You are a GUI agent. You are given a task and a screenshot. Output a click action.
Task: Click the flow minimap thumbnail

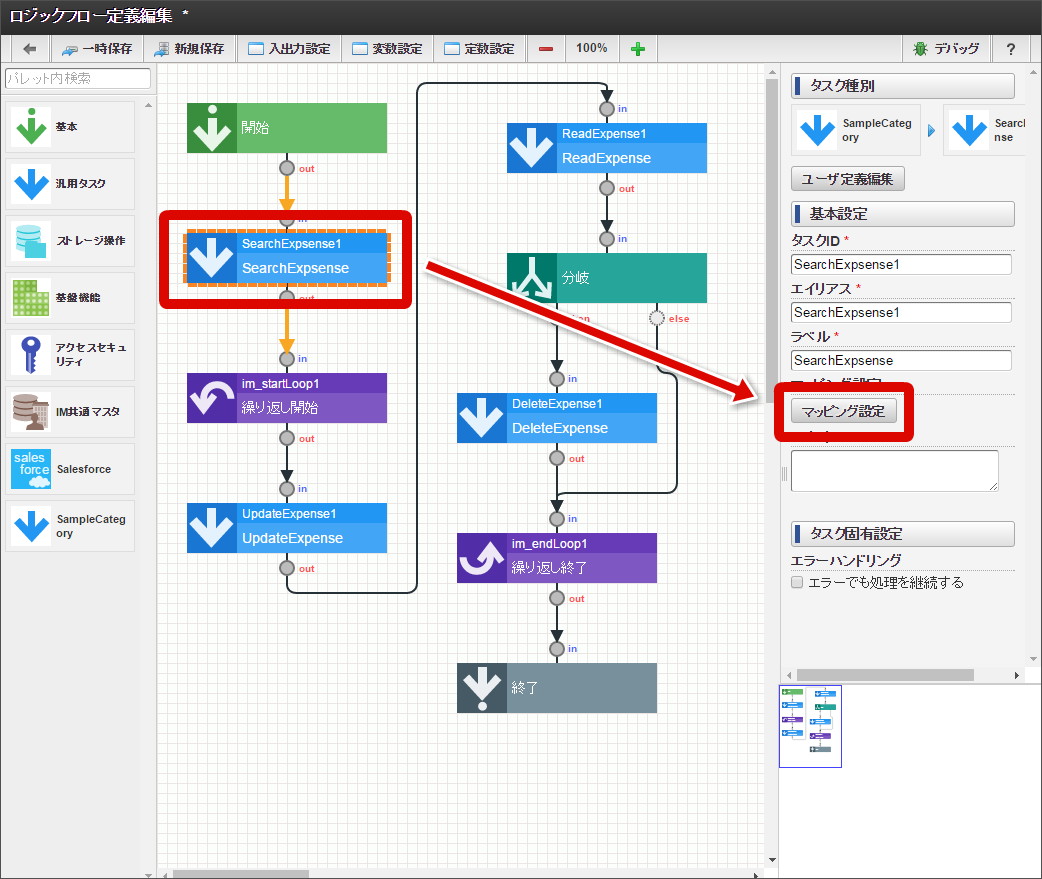click(810, 726)
